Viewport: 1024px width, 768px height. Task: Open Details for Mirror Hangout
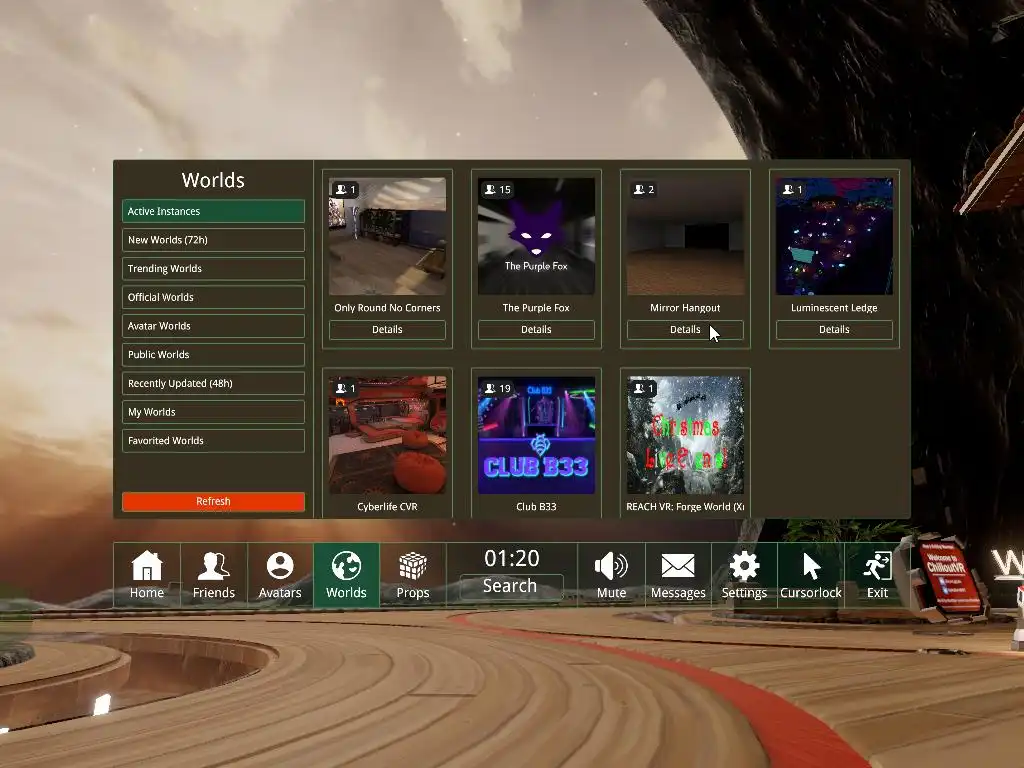[x=685, y=330]
